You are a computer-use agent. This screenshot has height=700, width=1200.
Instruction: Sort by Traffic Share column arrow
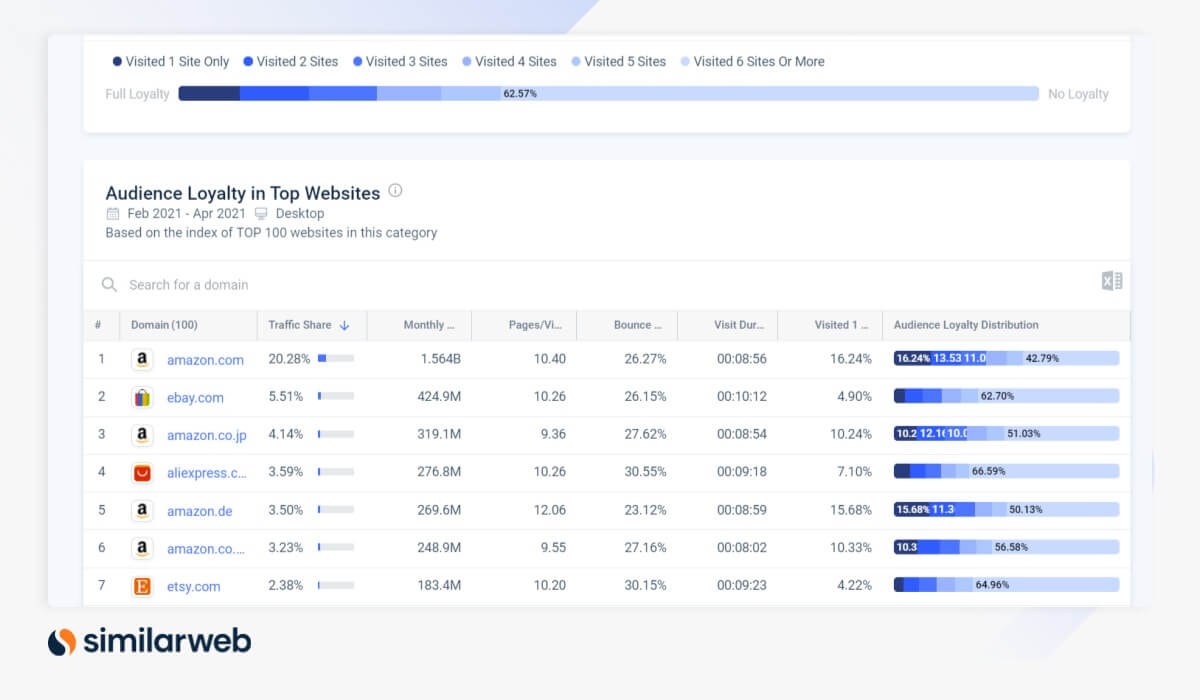click(x=345, y=325)
